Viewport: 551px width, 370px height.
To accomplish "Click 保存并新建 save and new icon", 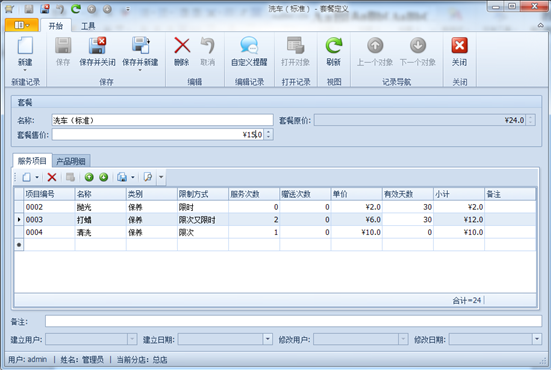I will coord(140,46).
